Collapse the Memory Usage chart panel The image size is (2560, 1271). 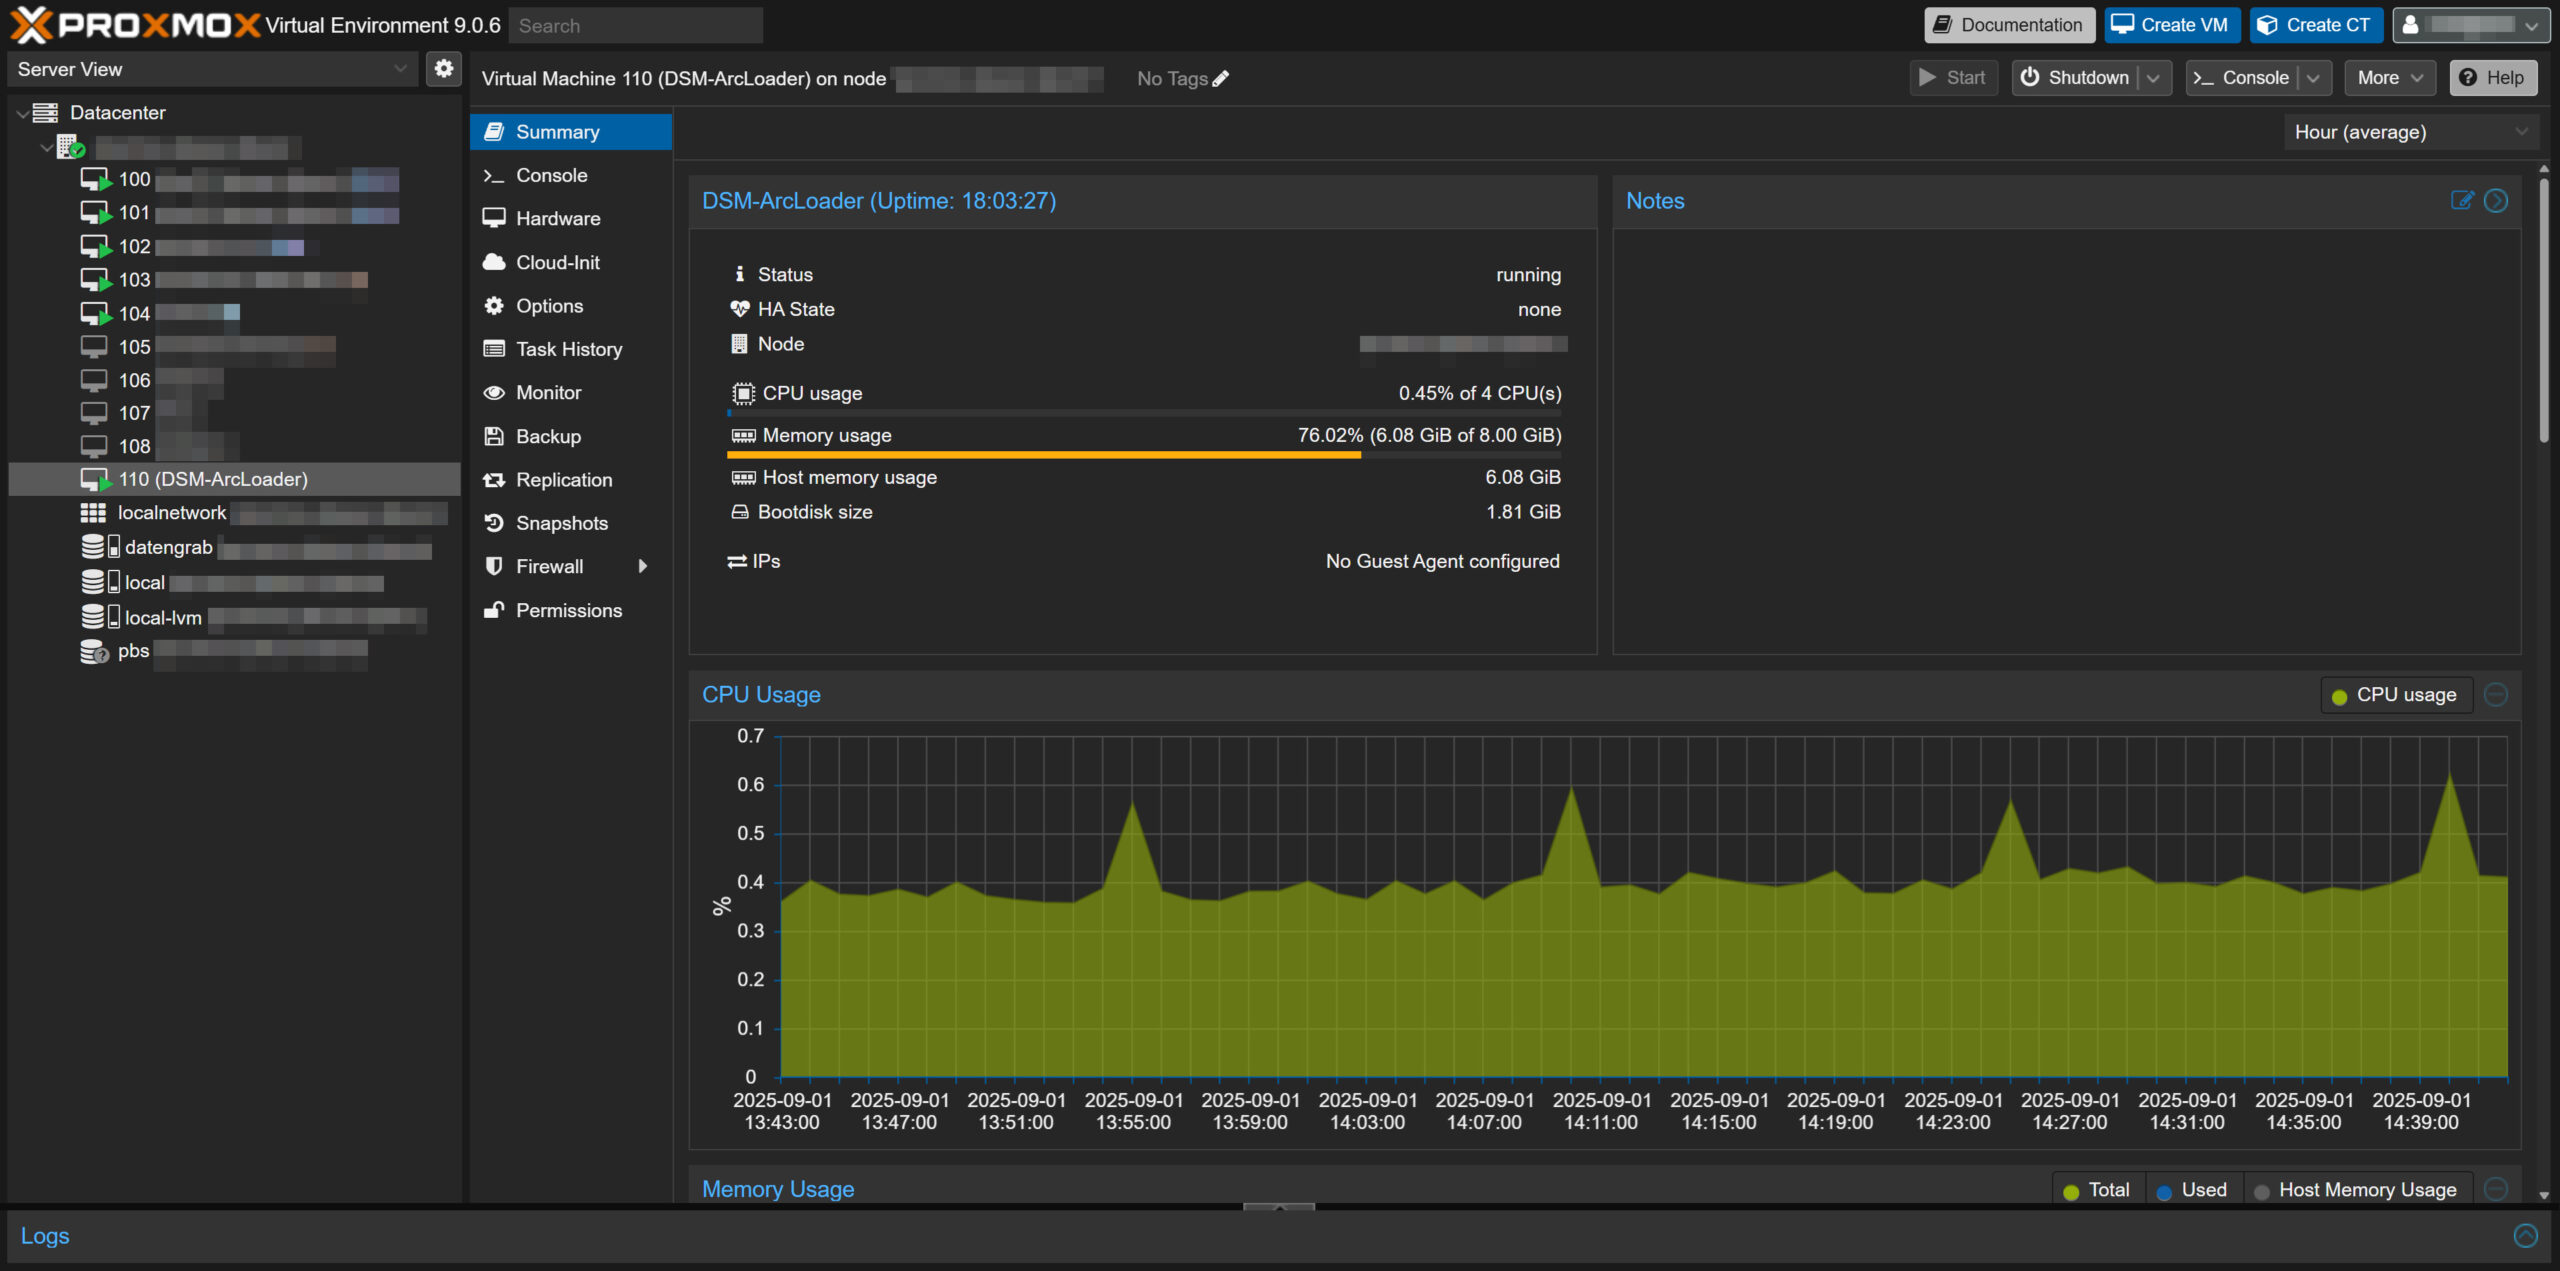tap(2496, 1189)
